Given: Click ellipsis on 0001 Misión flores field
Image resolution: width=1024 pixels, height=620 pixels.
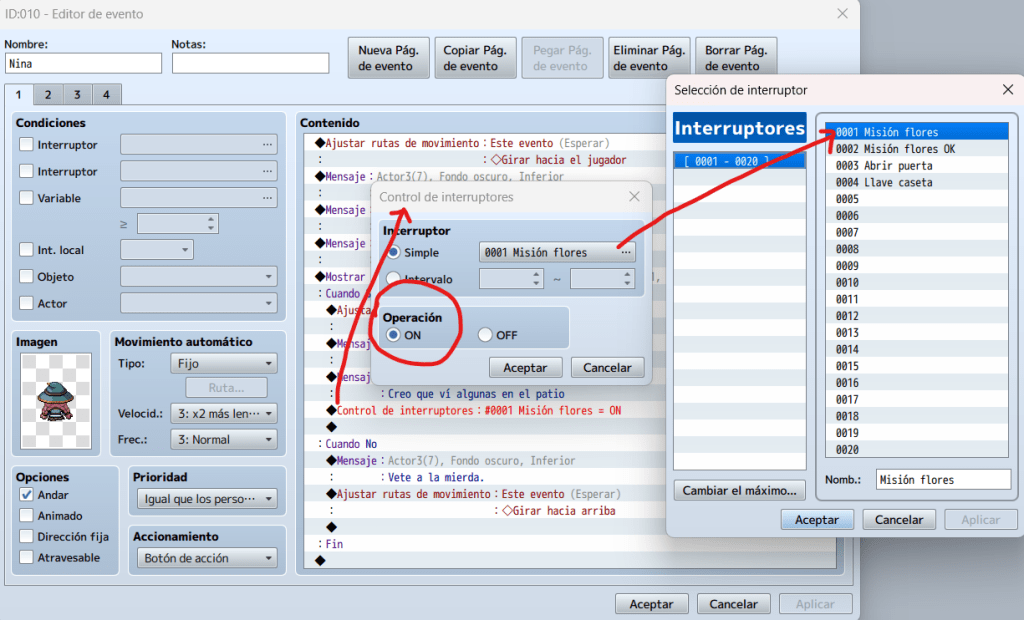Looking at the screenshot, I should 626,252.
